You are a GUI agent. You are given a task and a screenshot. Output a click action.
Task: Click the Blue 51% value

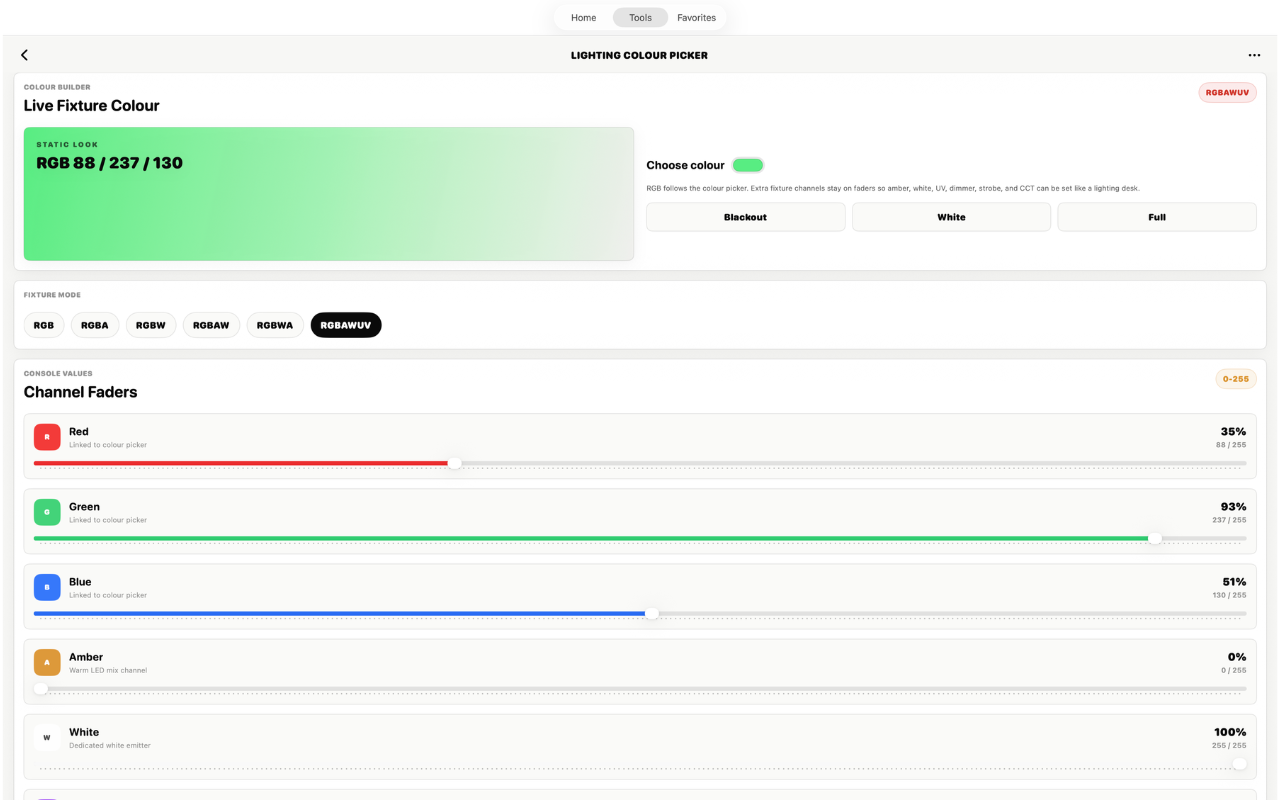pyautogui.click(x=1234, y=582)
